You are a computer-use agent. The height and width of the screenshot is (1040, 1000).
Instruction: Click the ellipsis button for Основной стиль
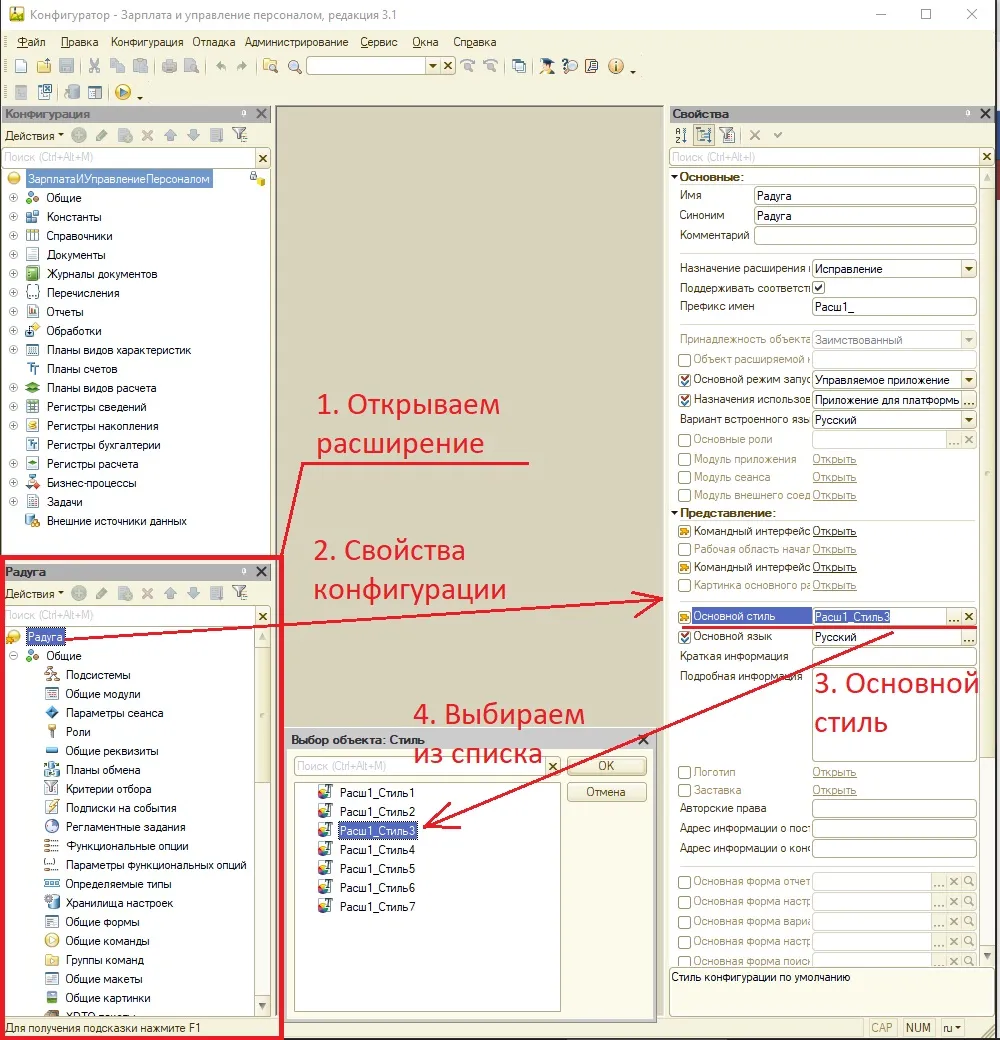point(954,617)
